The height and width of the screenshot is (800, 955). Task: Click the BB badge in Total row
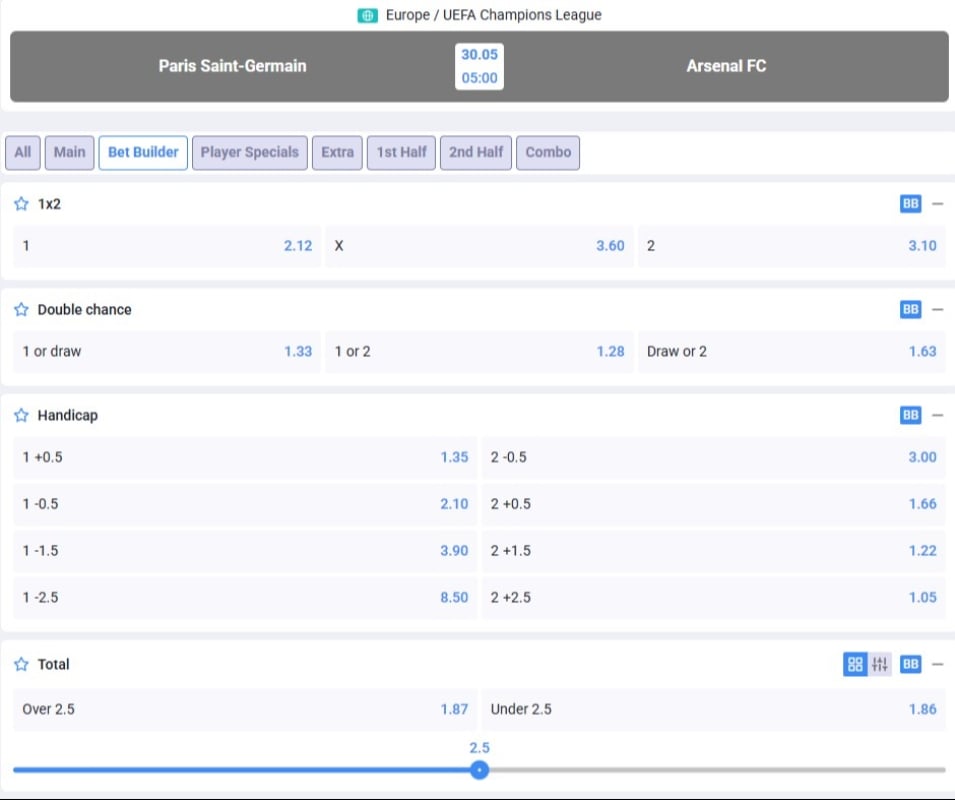point(911,664)
